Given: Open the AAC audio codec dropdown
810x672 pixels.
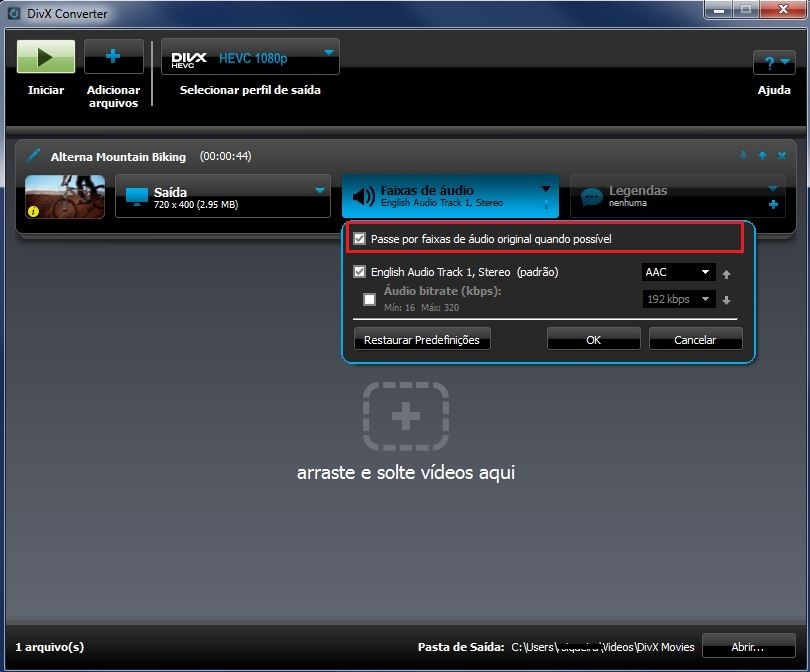Looking at the screenshot, I should pos(678,272).
